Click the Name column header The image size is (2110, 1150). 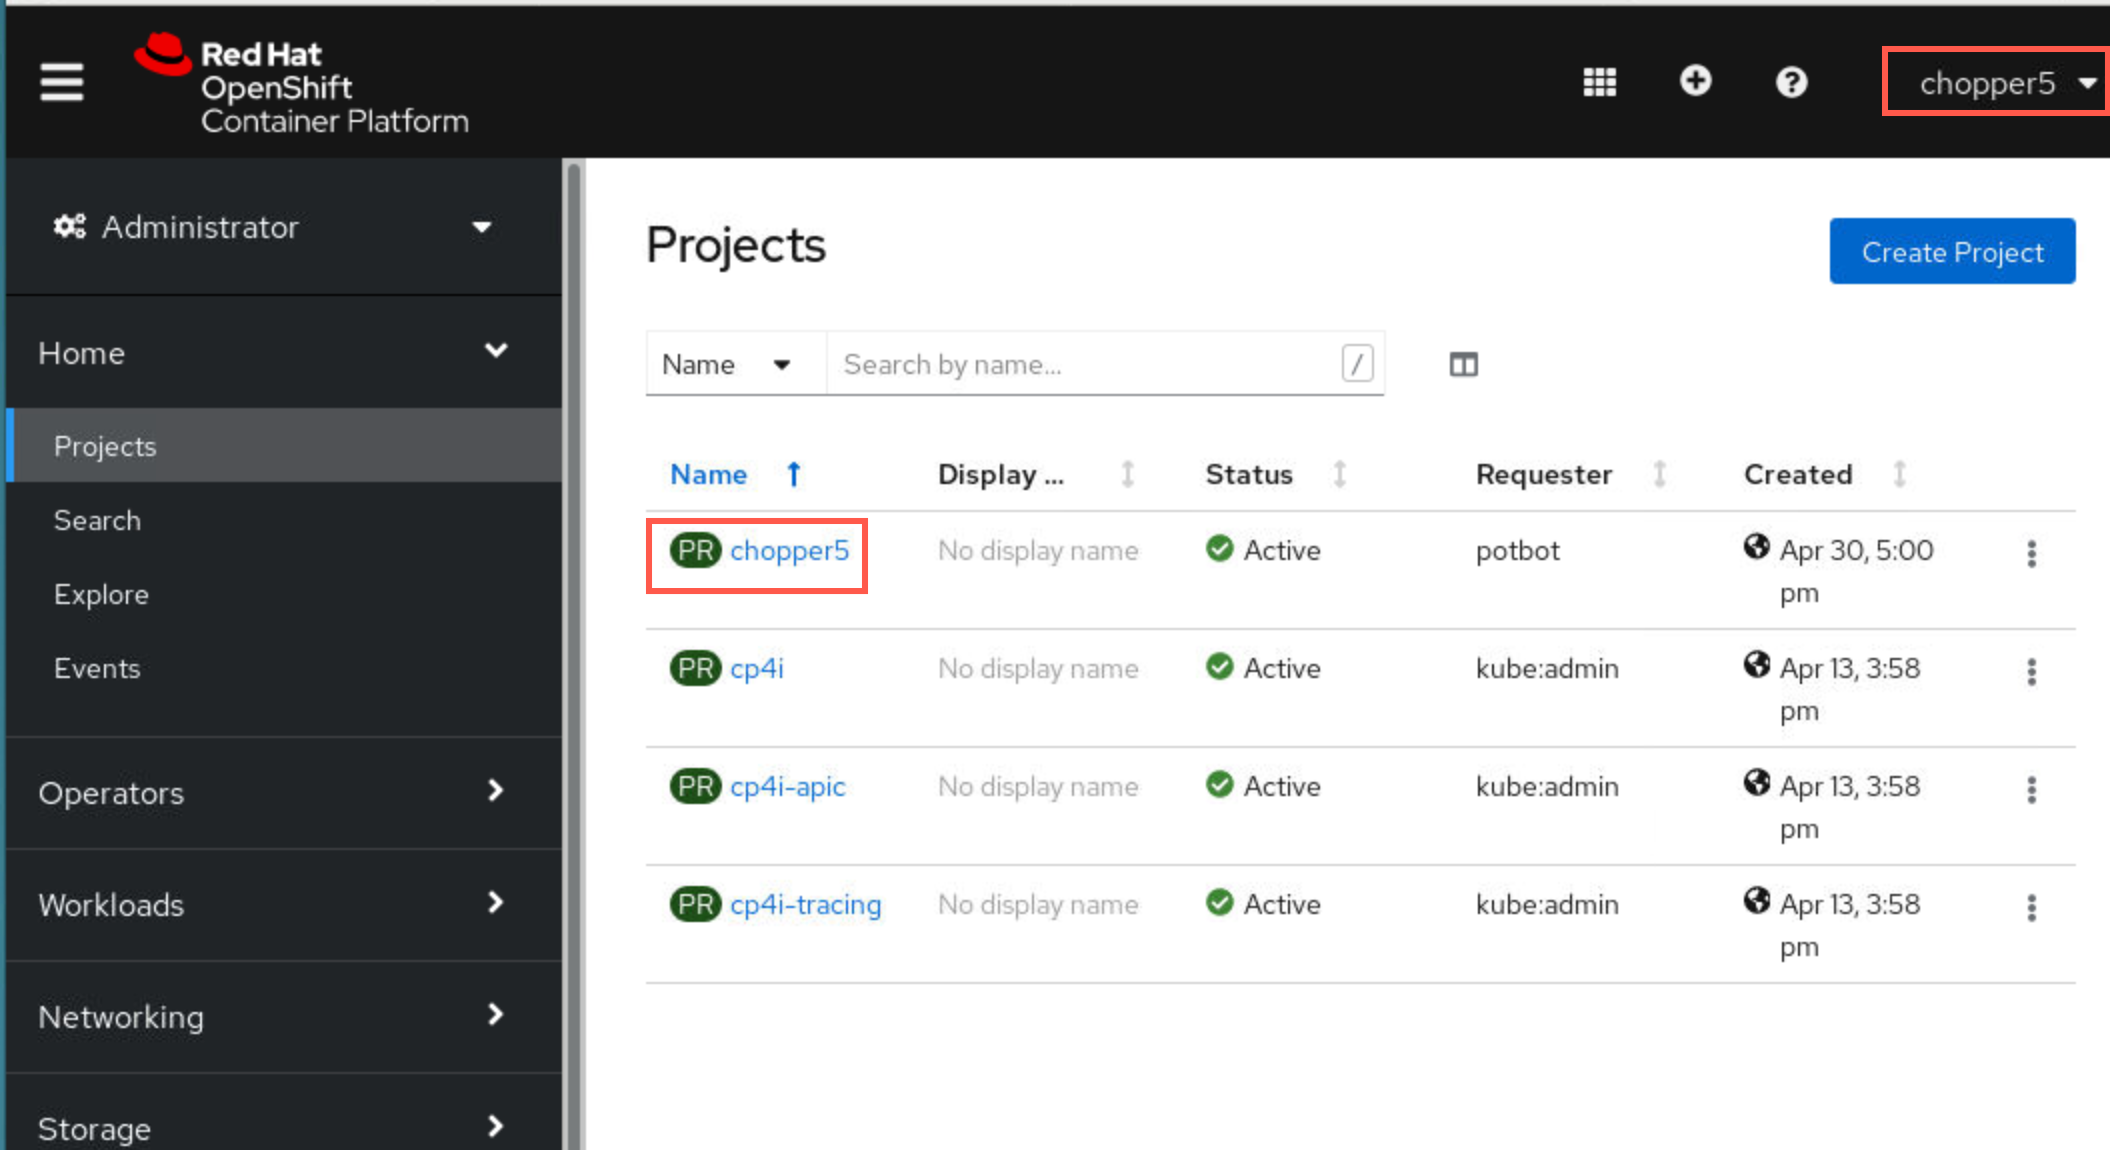[x=708, y=474]
